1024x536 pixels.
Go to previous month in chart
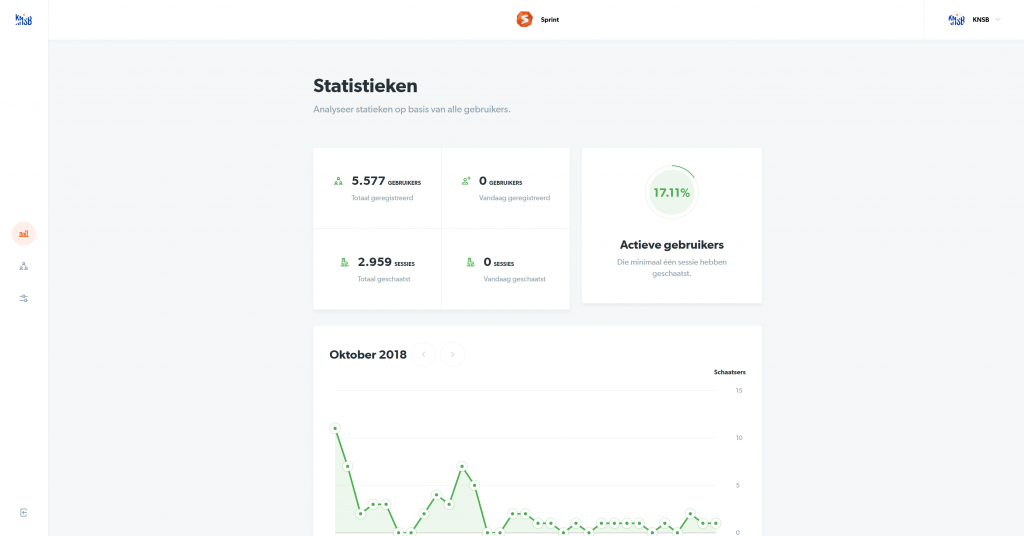coord(424,354)
